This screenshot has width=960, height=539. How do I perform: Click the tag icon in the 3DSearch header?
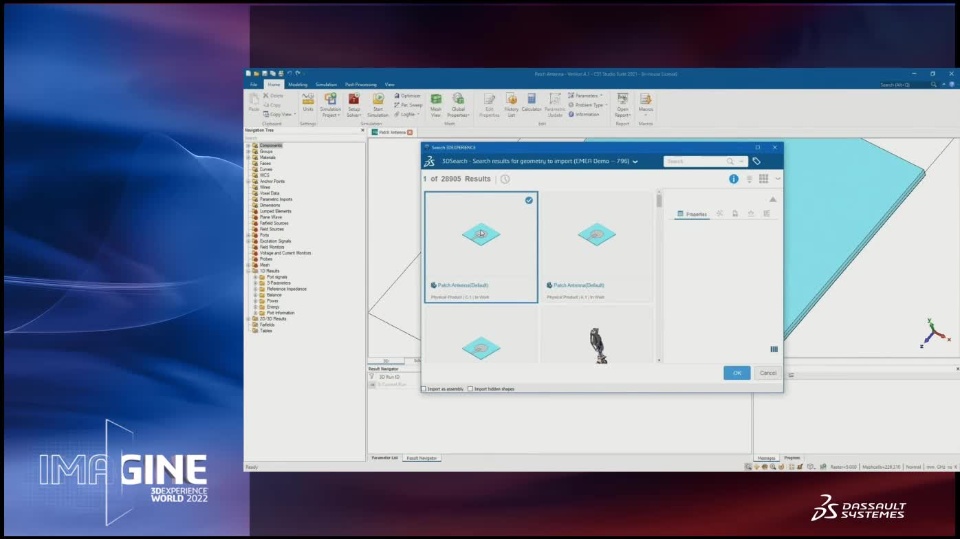(x=757, y=161)
